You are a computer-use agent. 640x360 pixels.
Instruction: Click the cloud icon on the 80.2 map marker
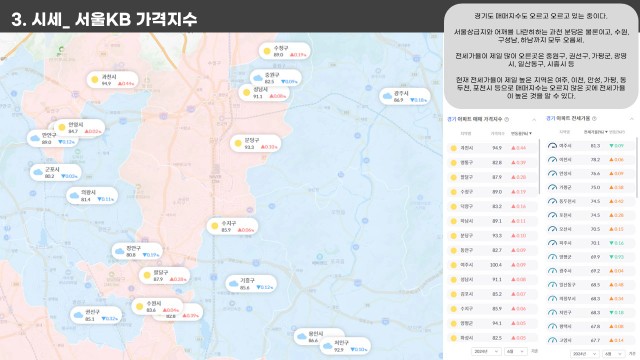click(38, 172)
